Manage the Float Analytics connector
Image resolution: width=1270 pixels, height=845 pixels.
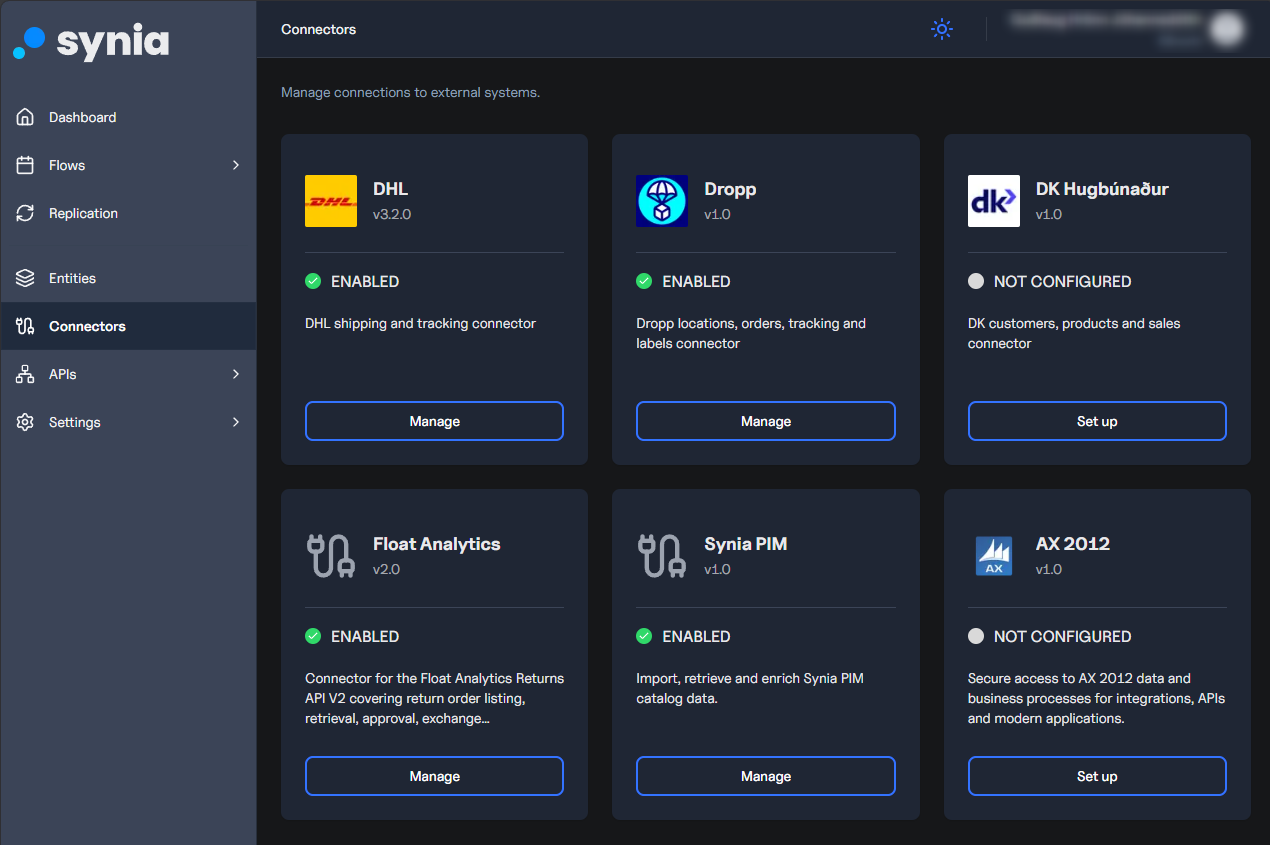click(x=434, y=776)
